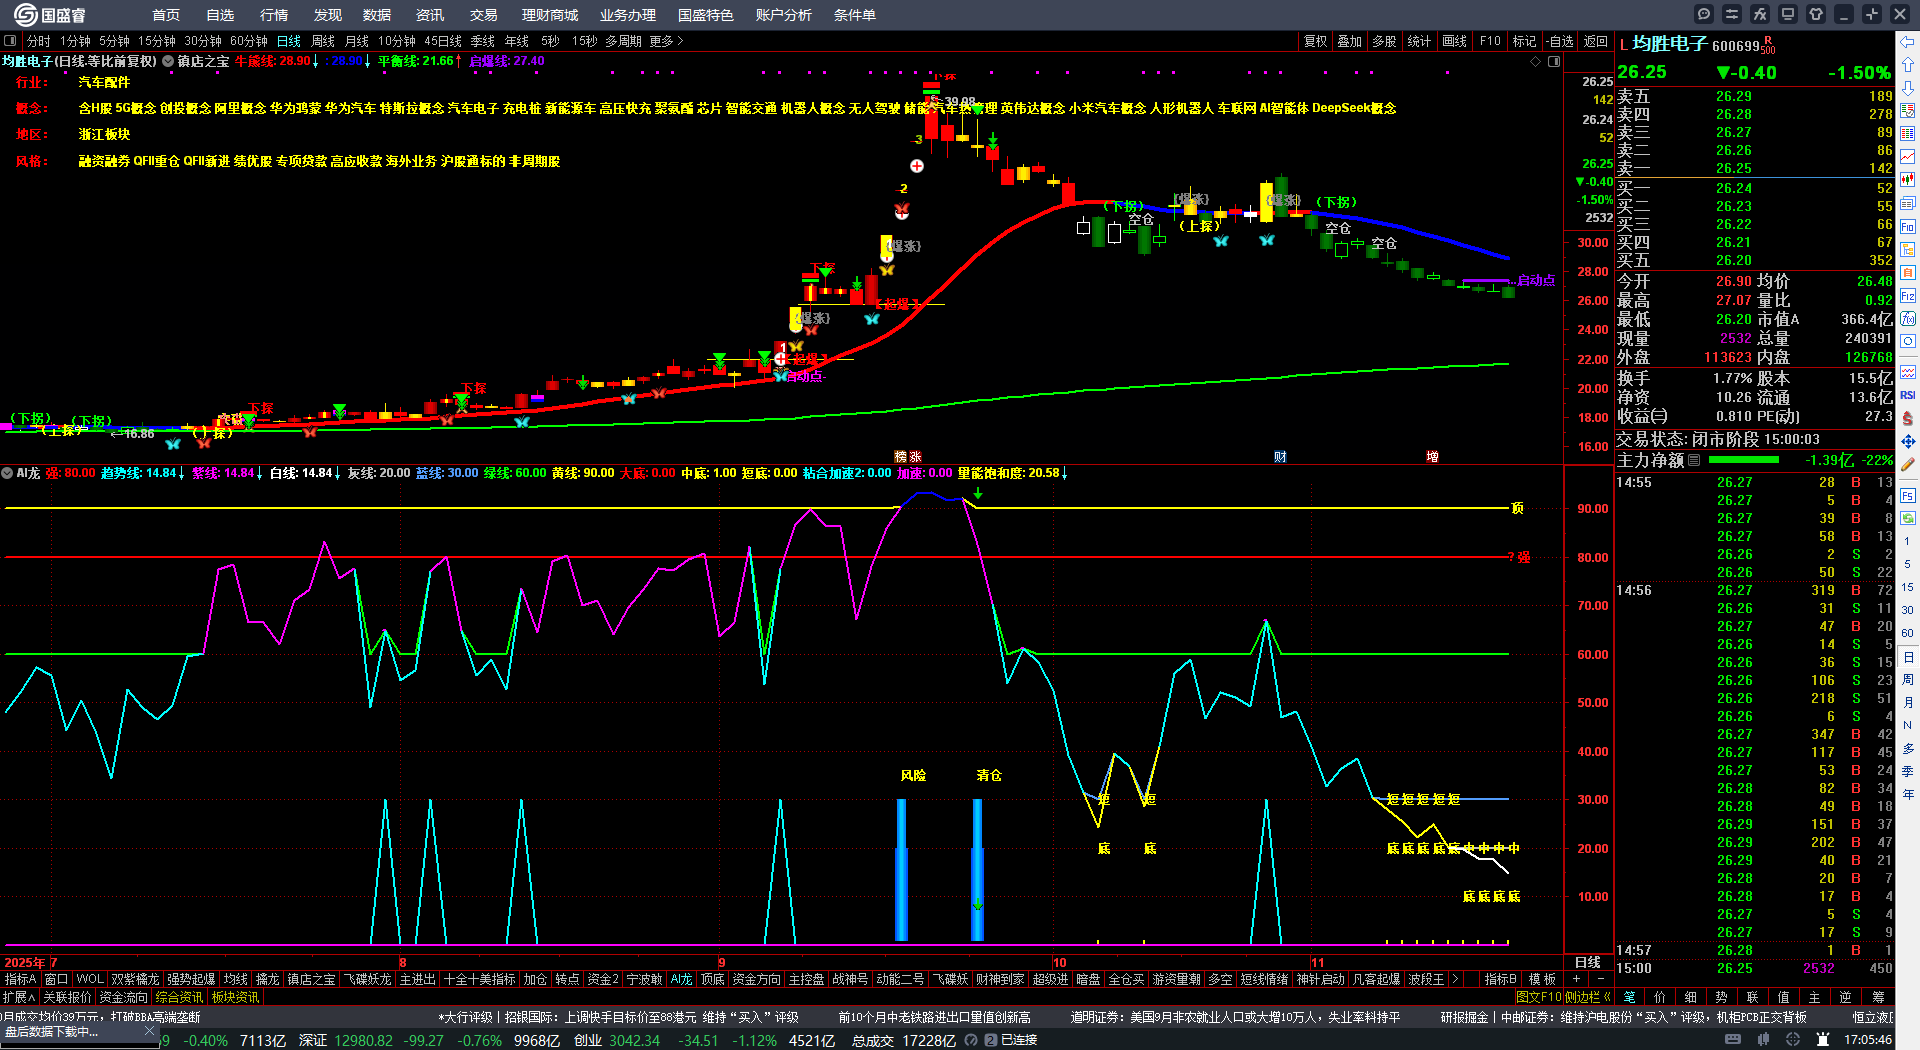
Task: Click the 返回 back button
Action: coord(1596,41)
